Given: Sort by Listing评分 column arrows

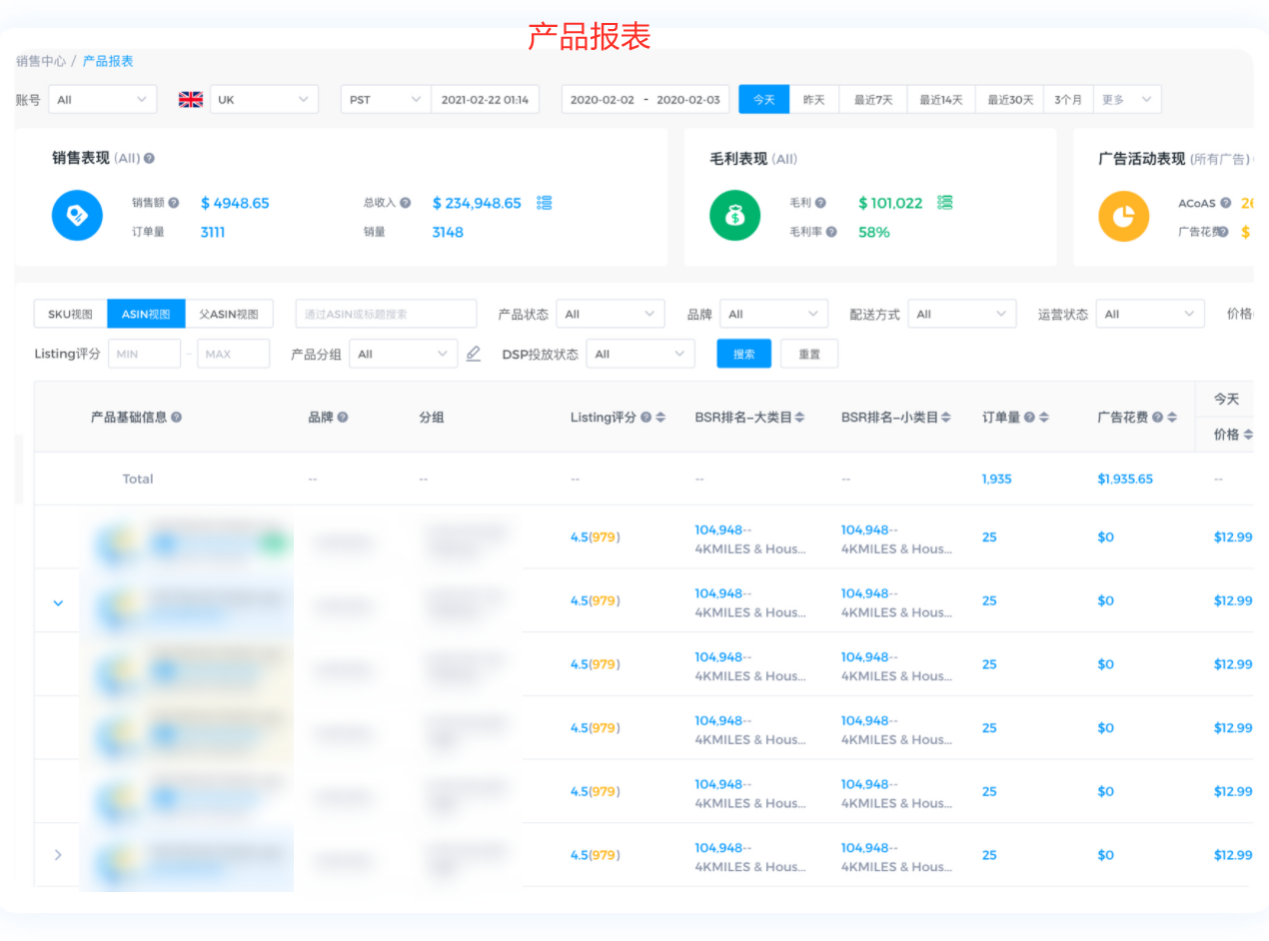Looking at the screenshot, I should [x=660, y=417].
